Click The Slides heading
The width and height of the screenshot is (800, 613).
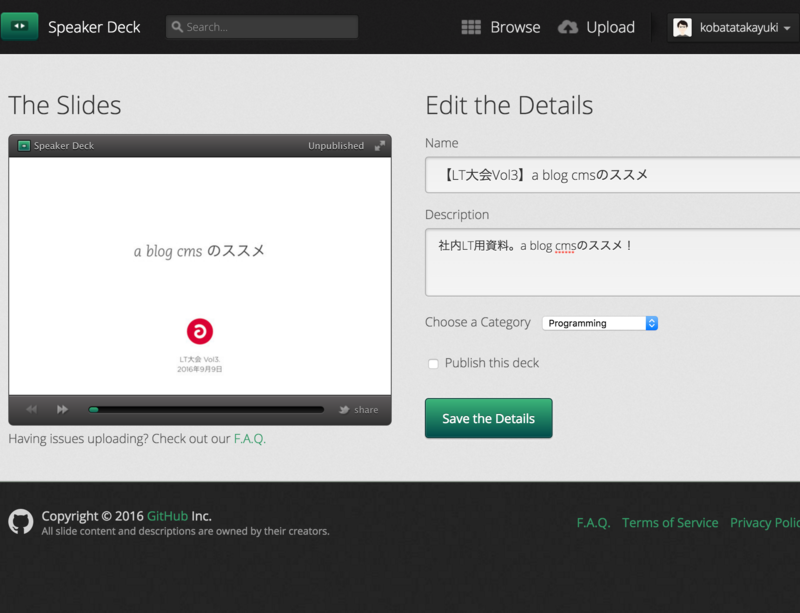pos(65,105)
